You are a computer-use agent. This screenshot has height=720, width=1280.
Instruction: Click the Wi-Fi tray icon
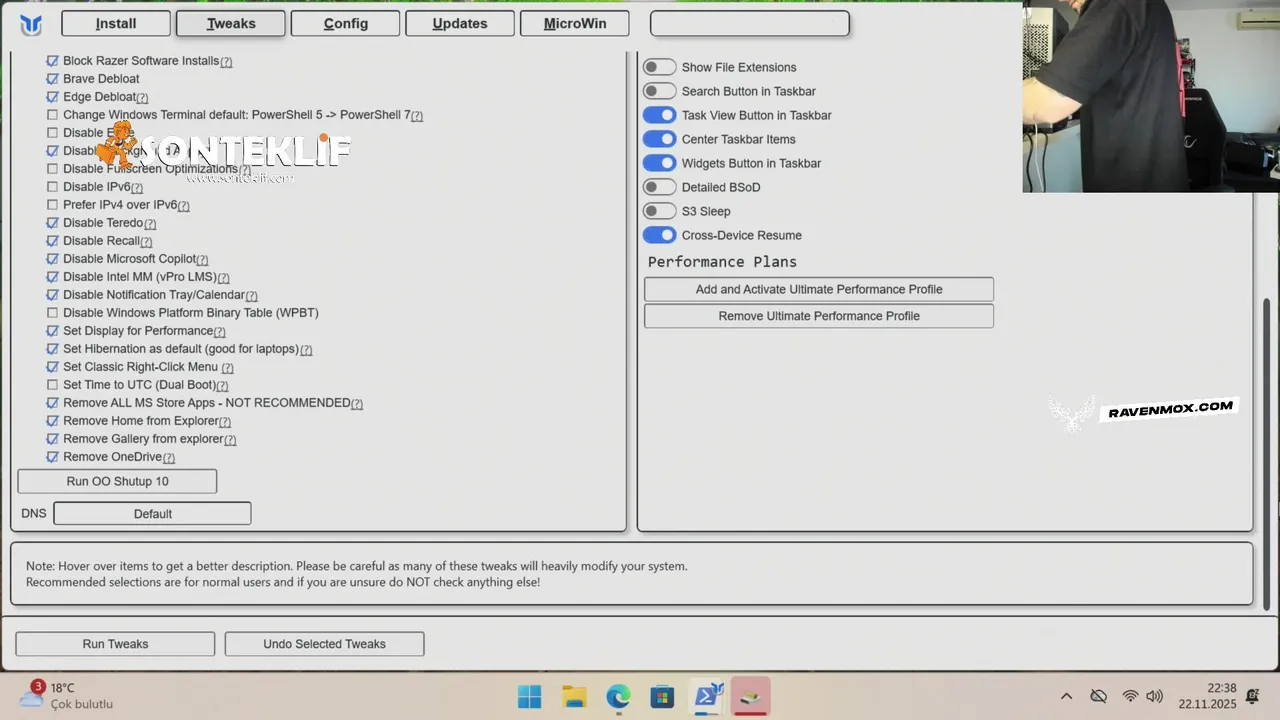(x=1130, y=696)
